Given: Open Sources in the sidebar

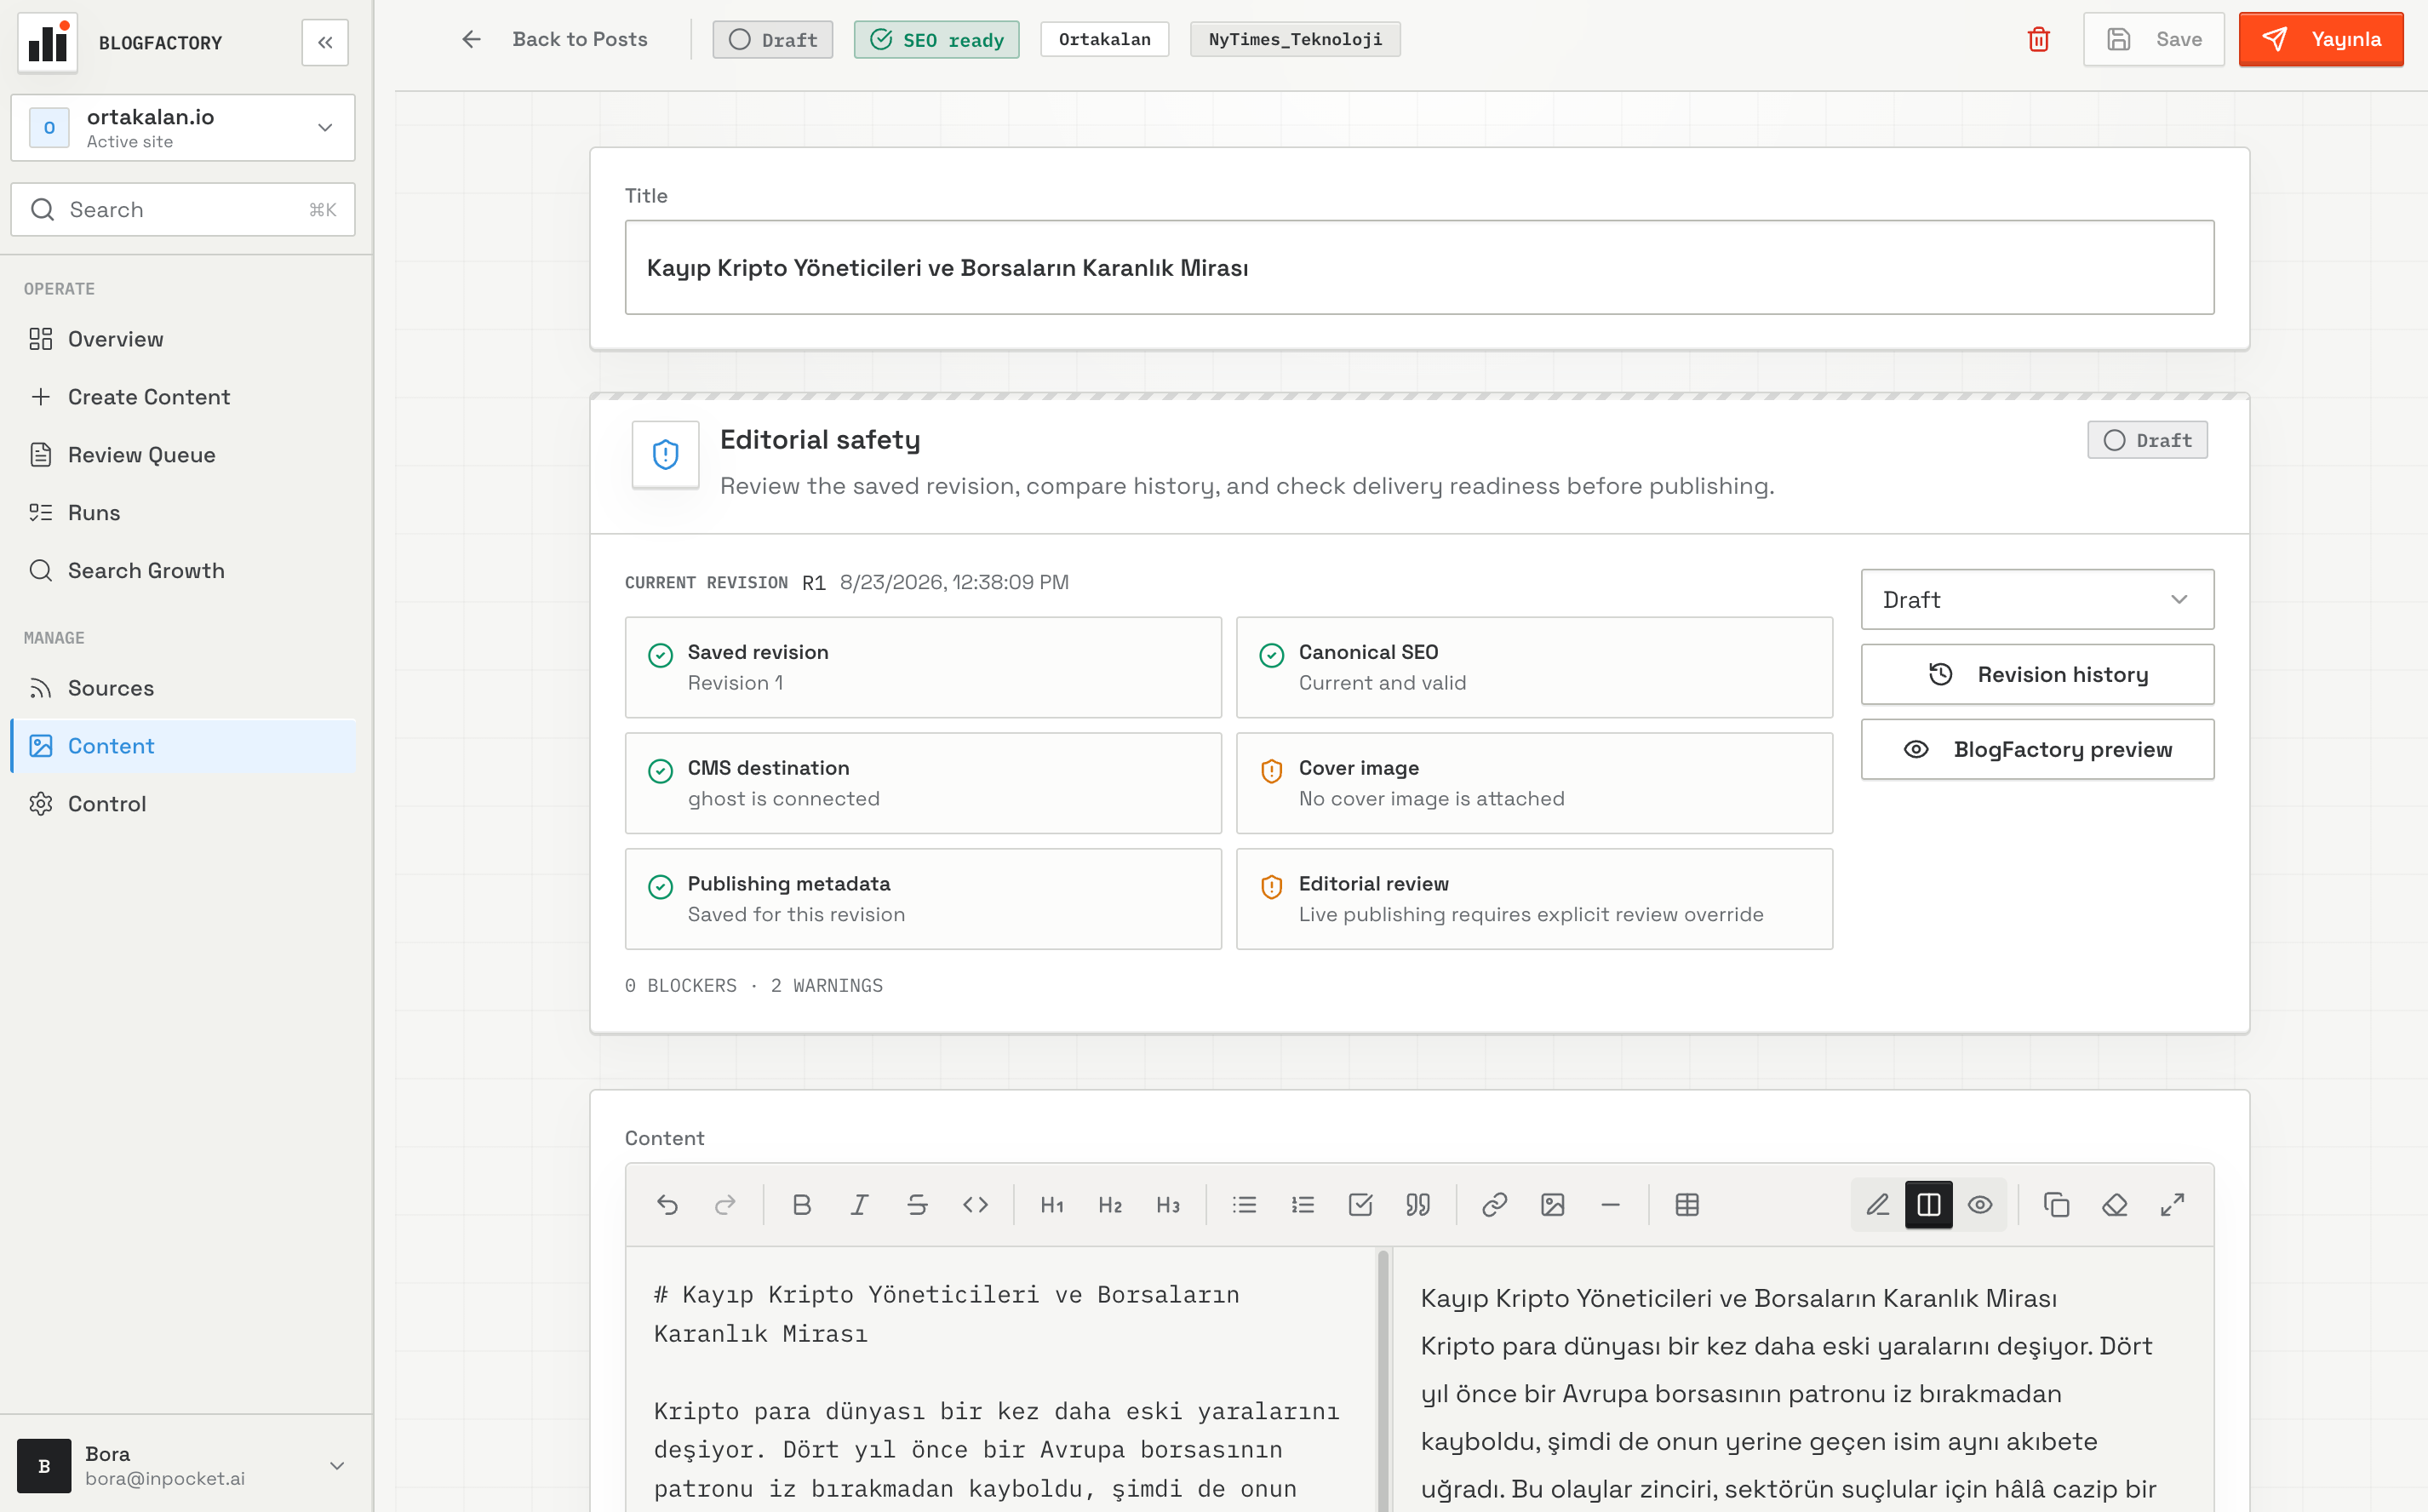Looking at the screenshot, I should (183, 688).
